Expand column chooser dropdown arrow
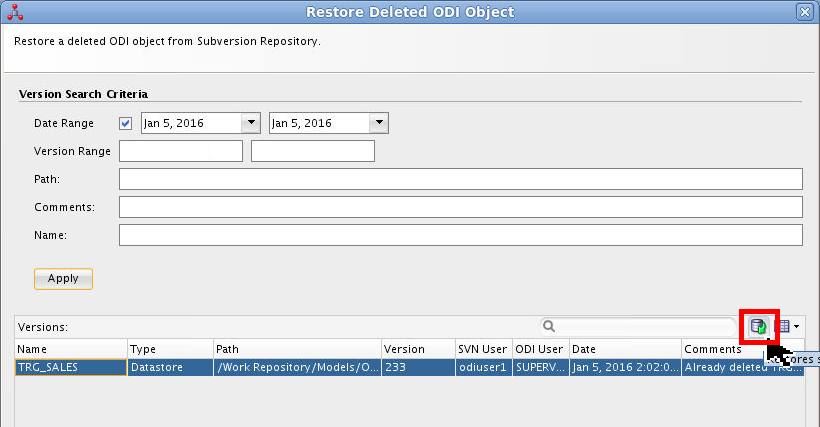Viewport: 820px width, 427px height. click(796, 326)
